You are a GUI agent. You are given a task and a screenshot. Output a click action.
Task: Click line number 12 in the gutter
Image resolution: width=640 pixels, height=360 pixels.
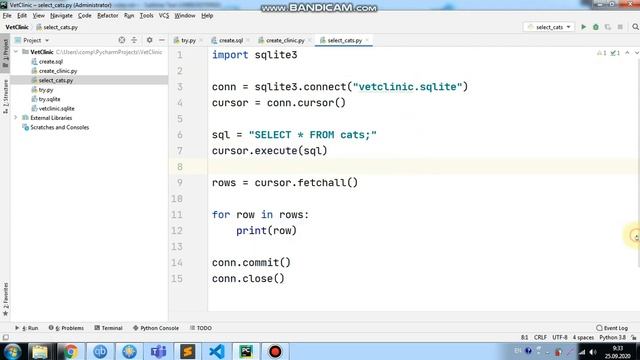point(177,230)
